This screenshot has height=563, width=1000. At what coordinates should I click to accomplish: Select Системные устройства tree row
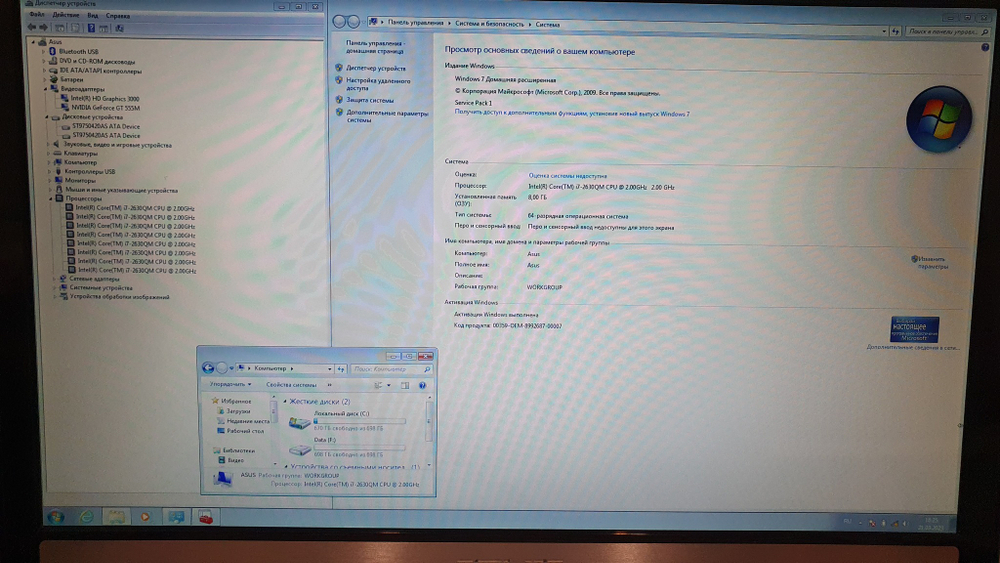point(96,288)
